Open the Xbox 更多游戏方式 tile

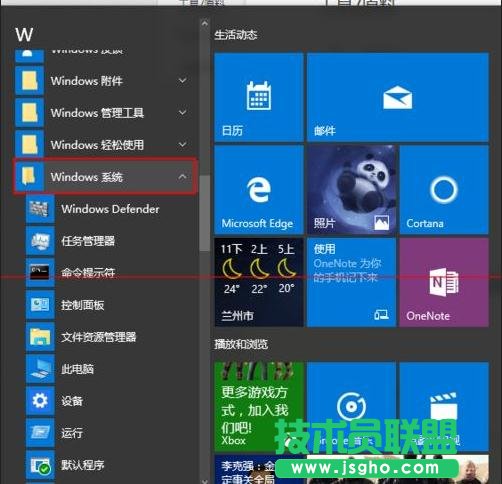(259, 407)
